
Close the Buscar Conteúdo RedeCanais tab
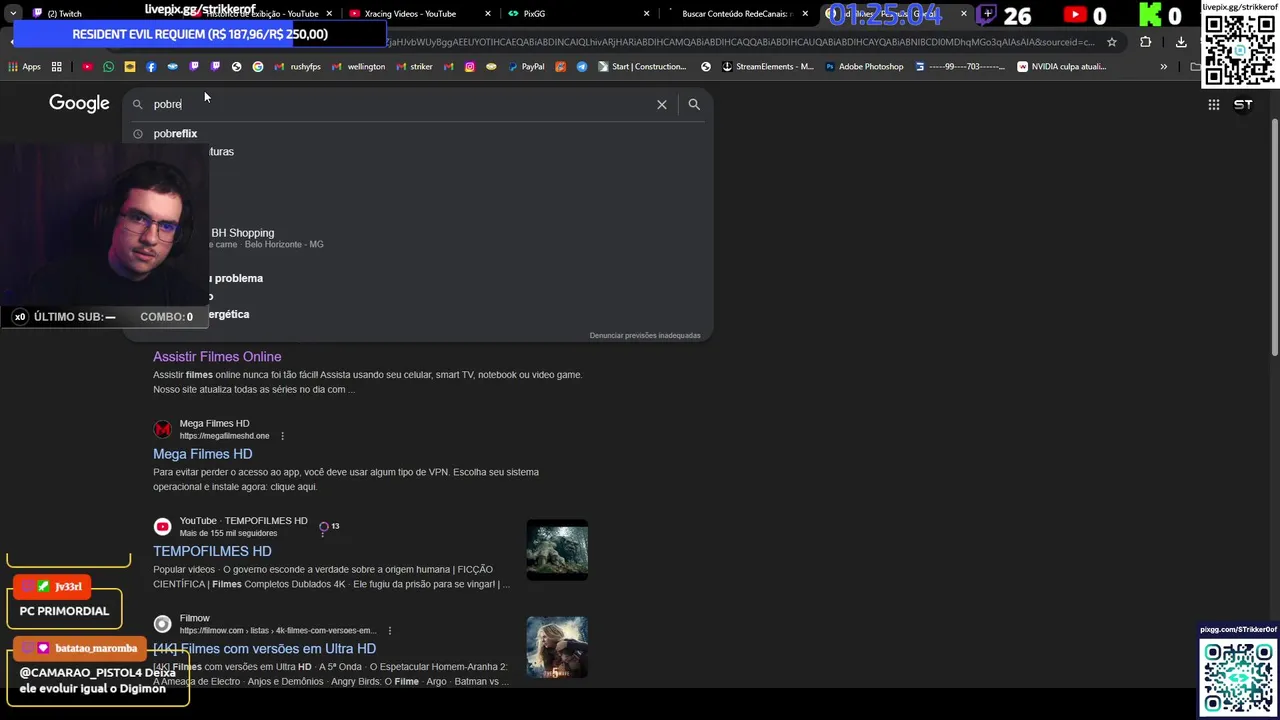(805, 14)
